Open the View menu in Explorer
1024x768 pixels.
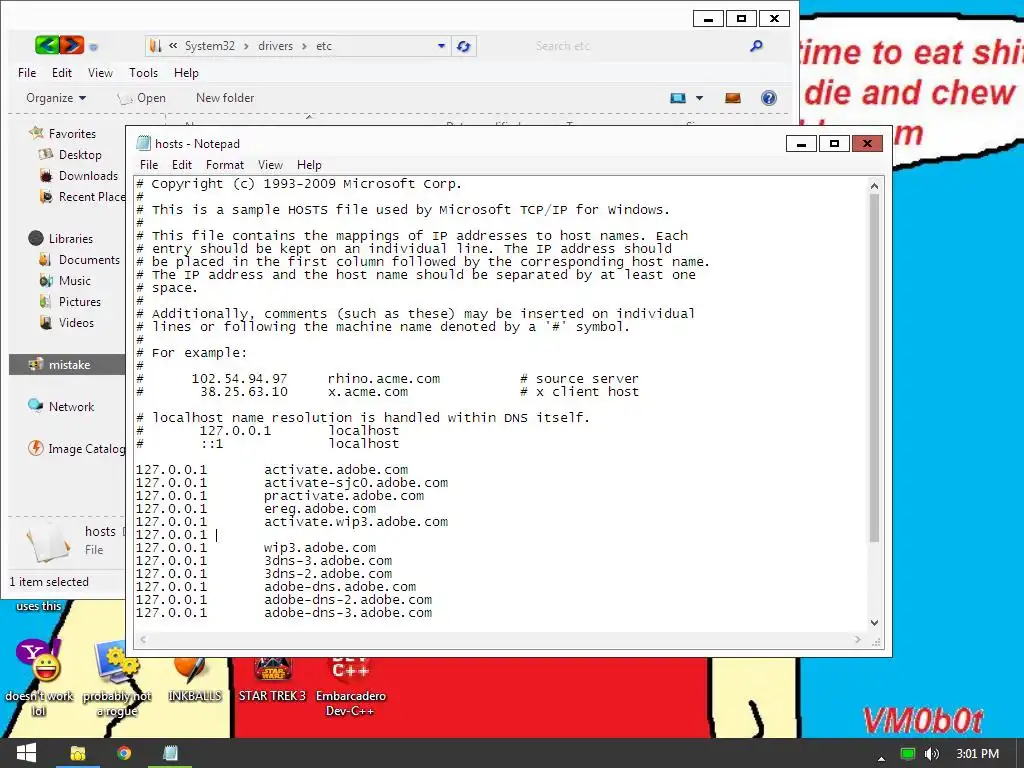click(100, 72)
